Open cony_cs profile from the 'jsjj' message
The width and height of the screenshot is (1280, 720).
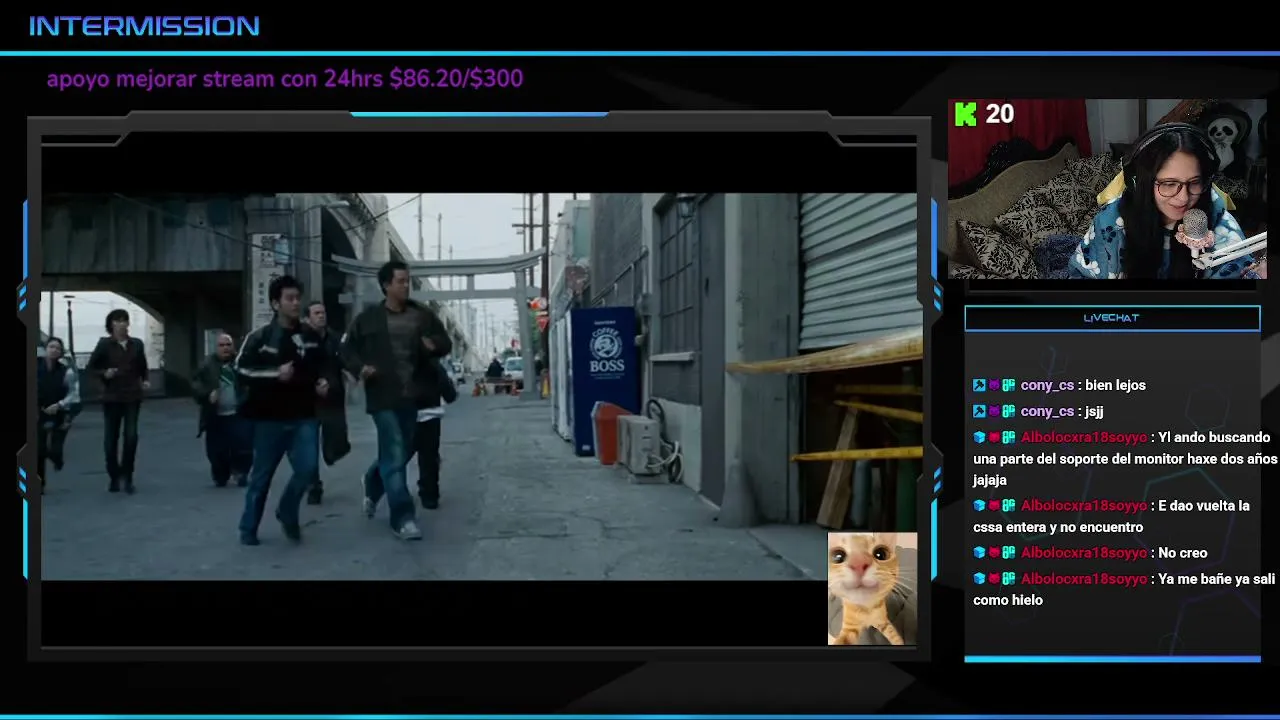click(x=1047, y=411)
